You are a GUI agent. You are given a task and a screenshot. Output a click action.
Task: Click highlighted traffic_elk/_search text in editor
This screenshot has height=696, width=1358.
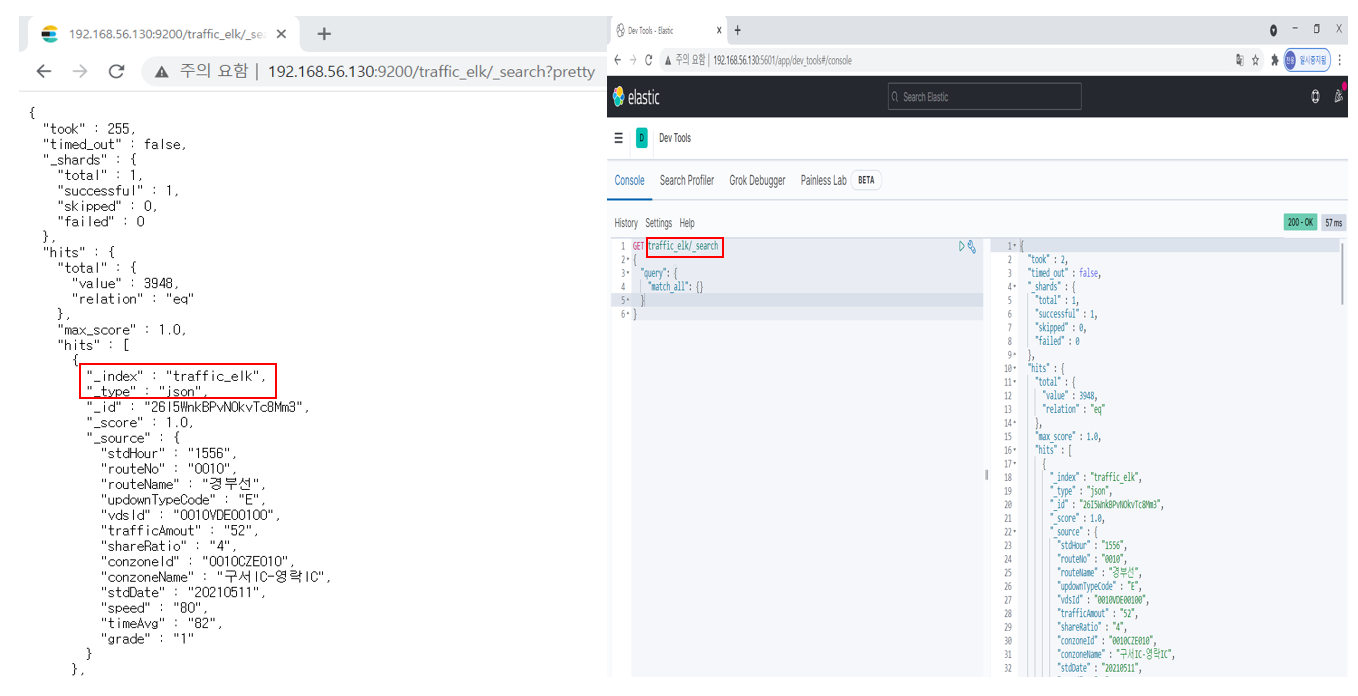tap(685, 245)
